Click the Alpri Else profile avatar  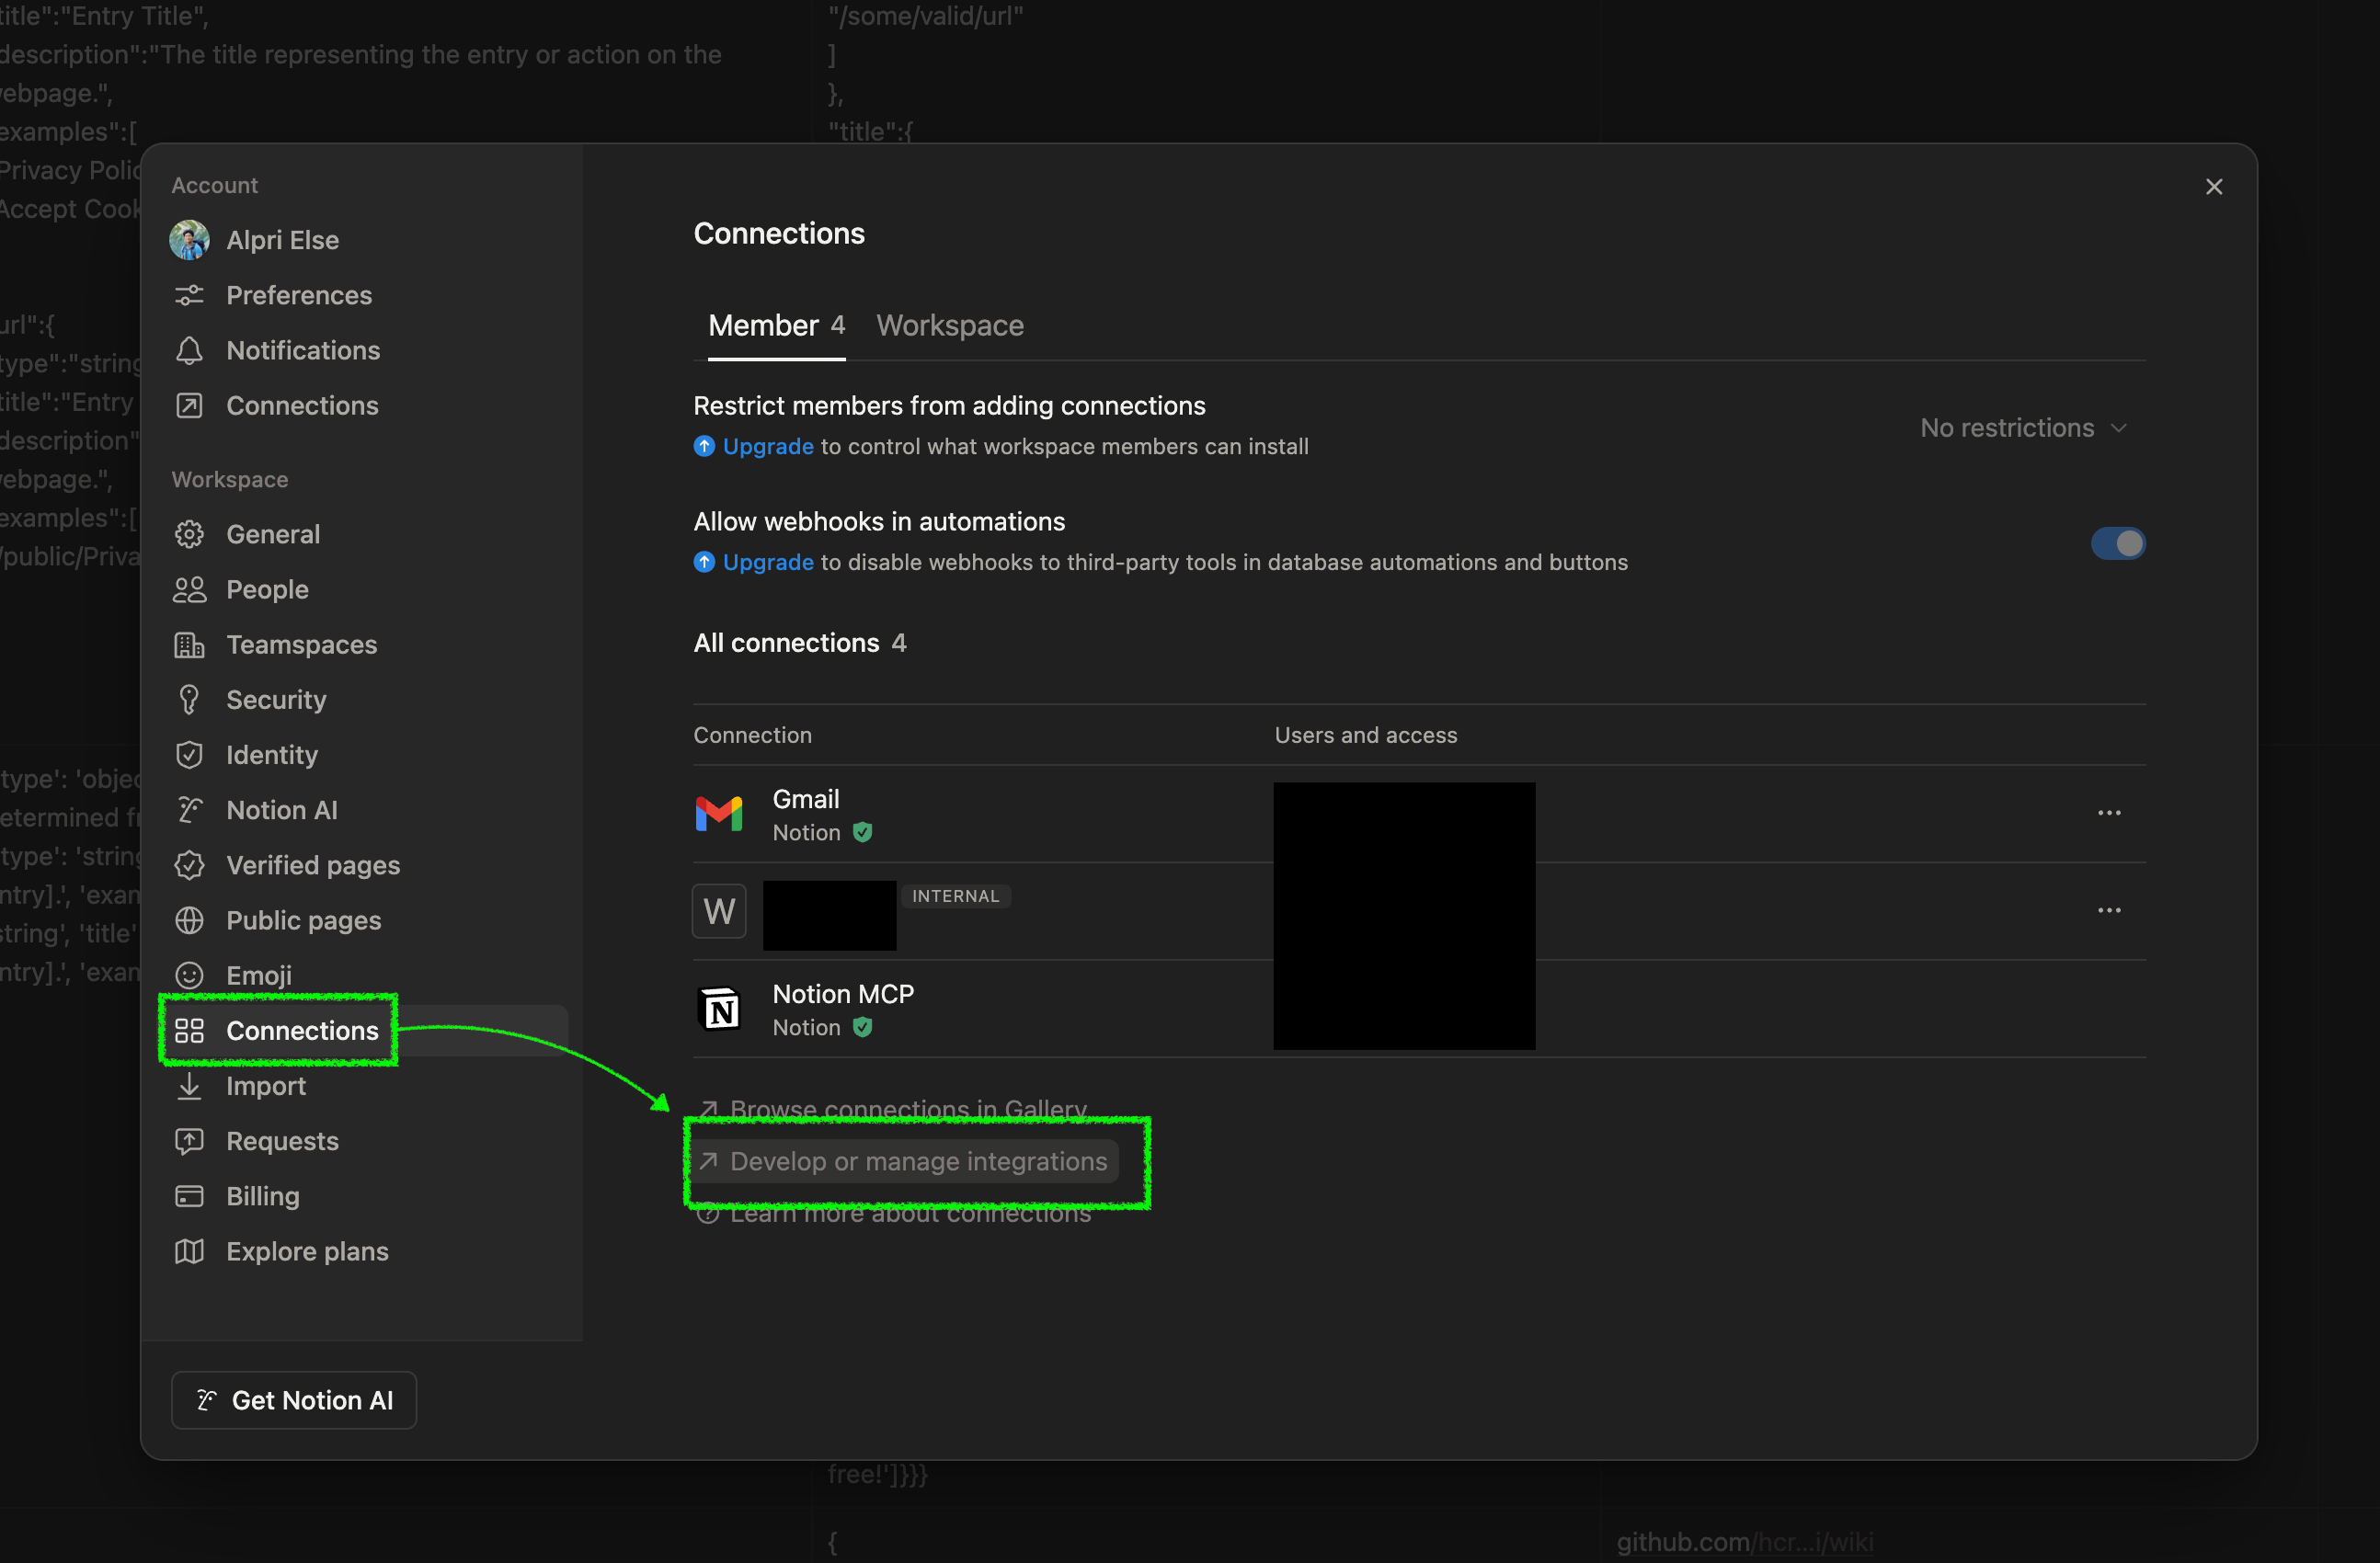point(191,240)
